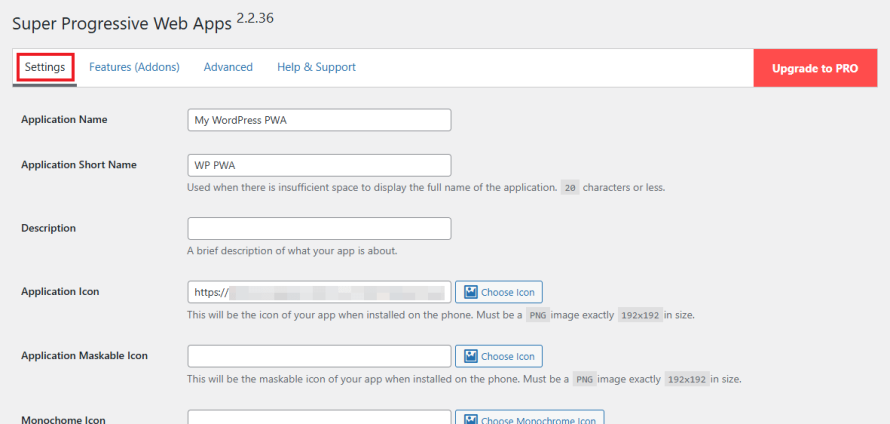Click 'A brief description of what your app' hint
The height and width of the screenshot is (424, 890).
pos(292,250)
